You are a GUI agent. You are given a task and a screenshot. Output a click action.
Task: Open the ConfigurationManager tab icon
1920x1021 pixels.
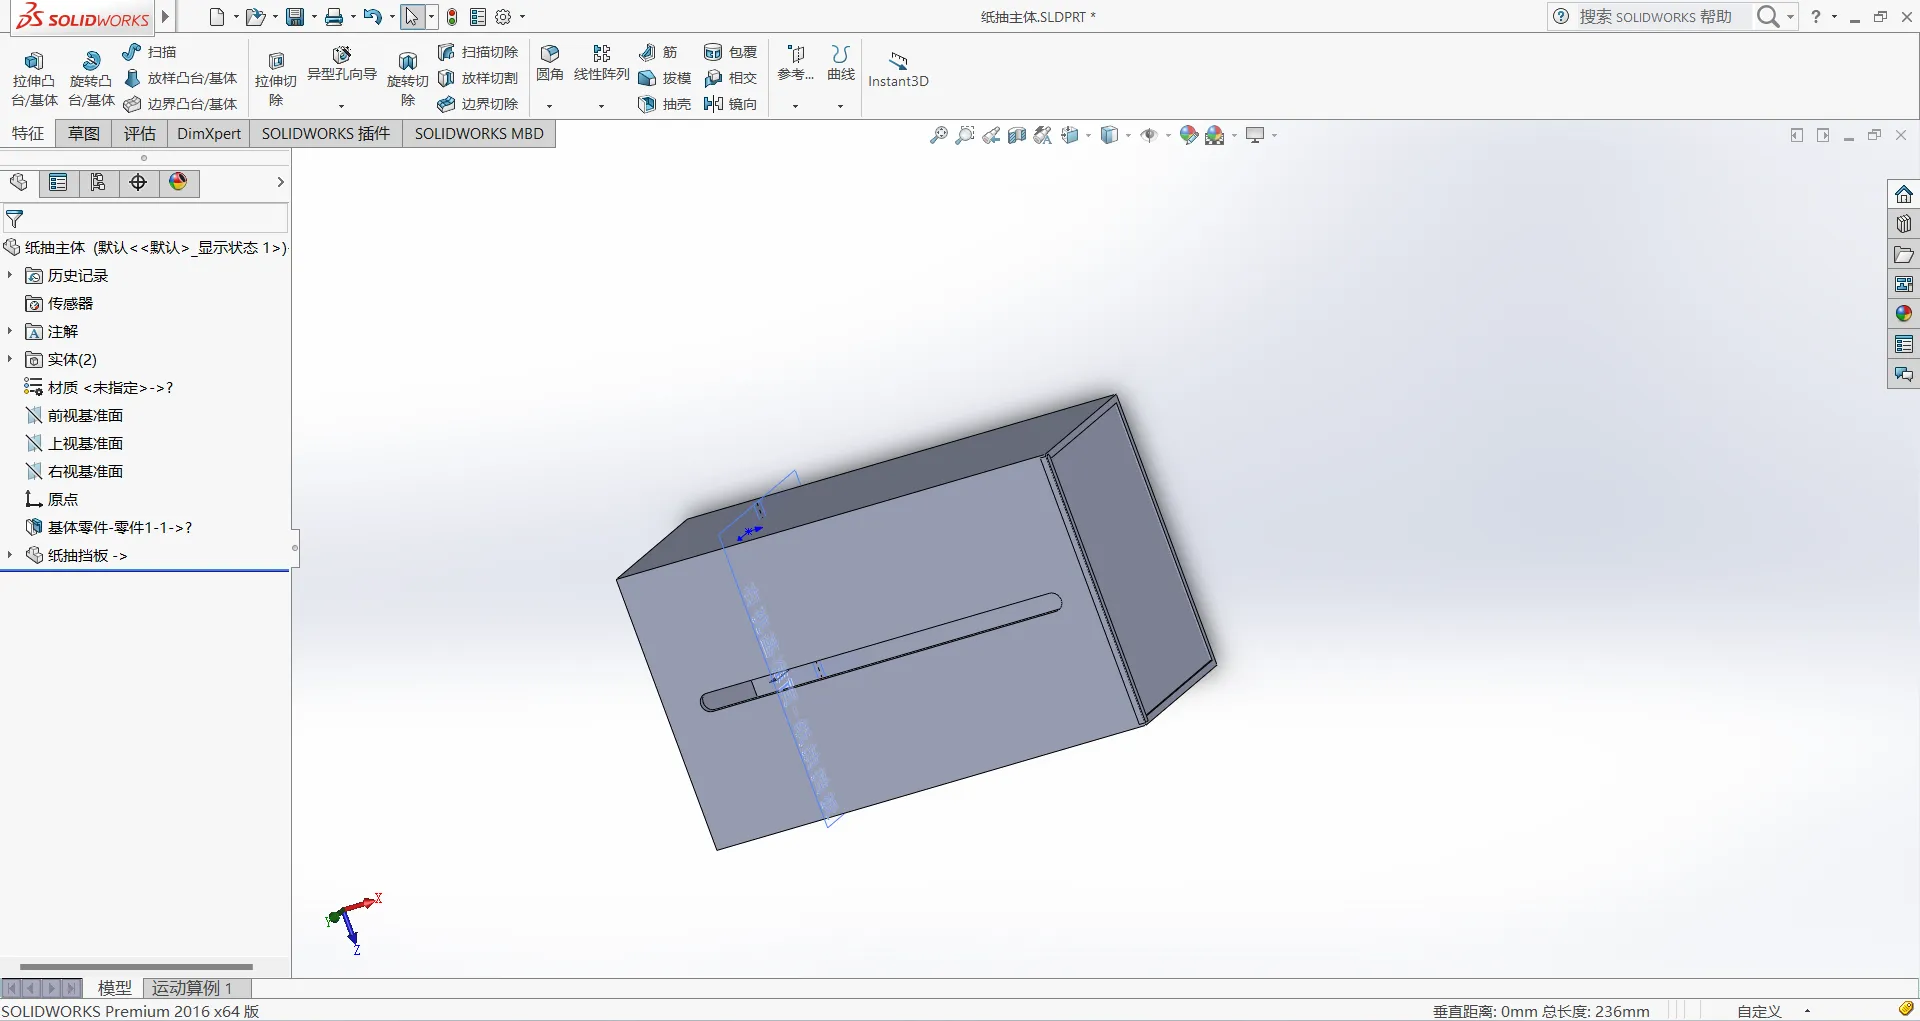[98, 182]
